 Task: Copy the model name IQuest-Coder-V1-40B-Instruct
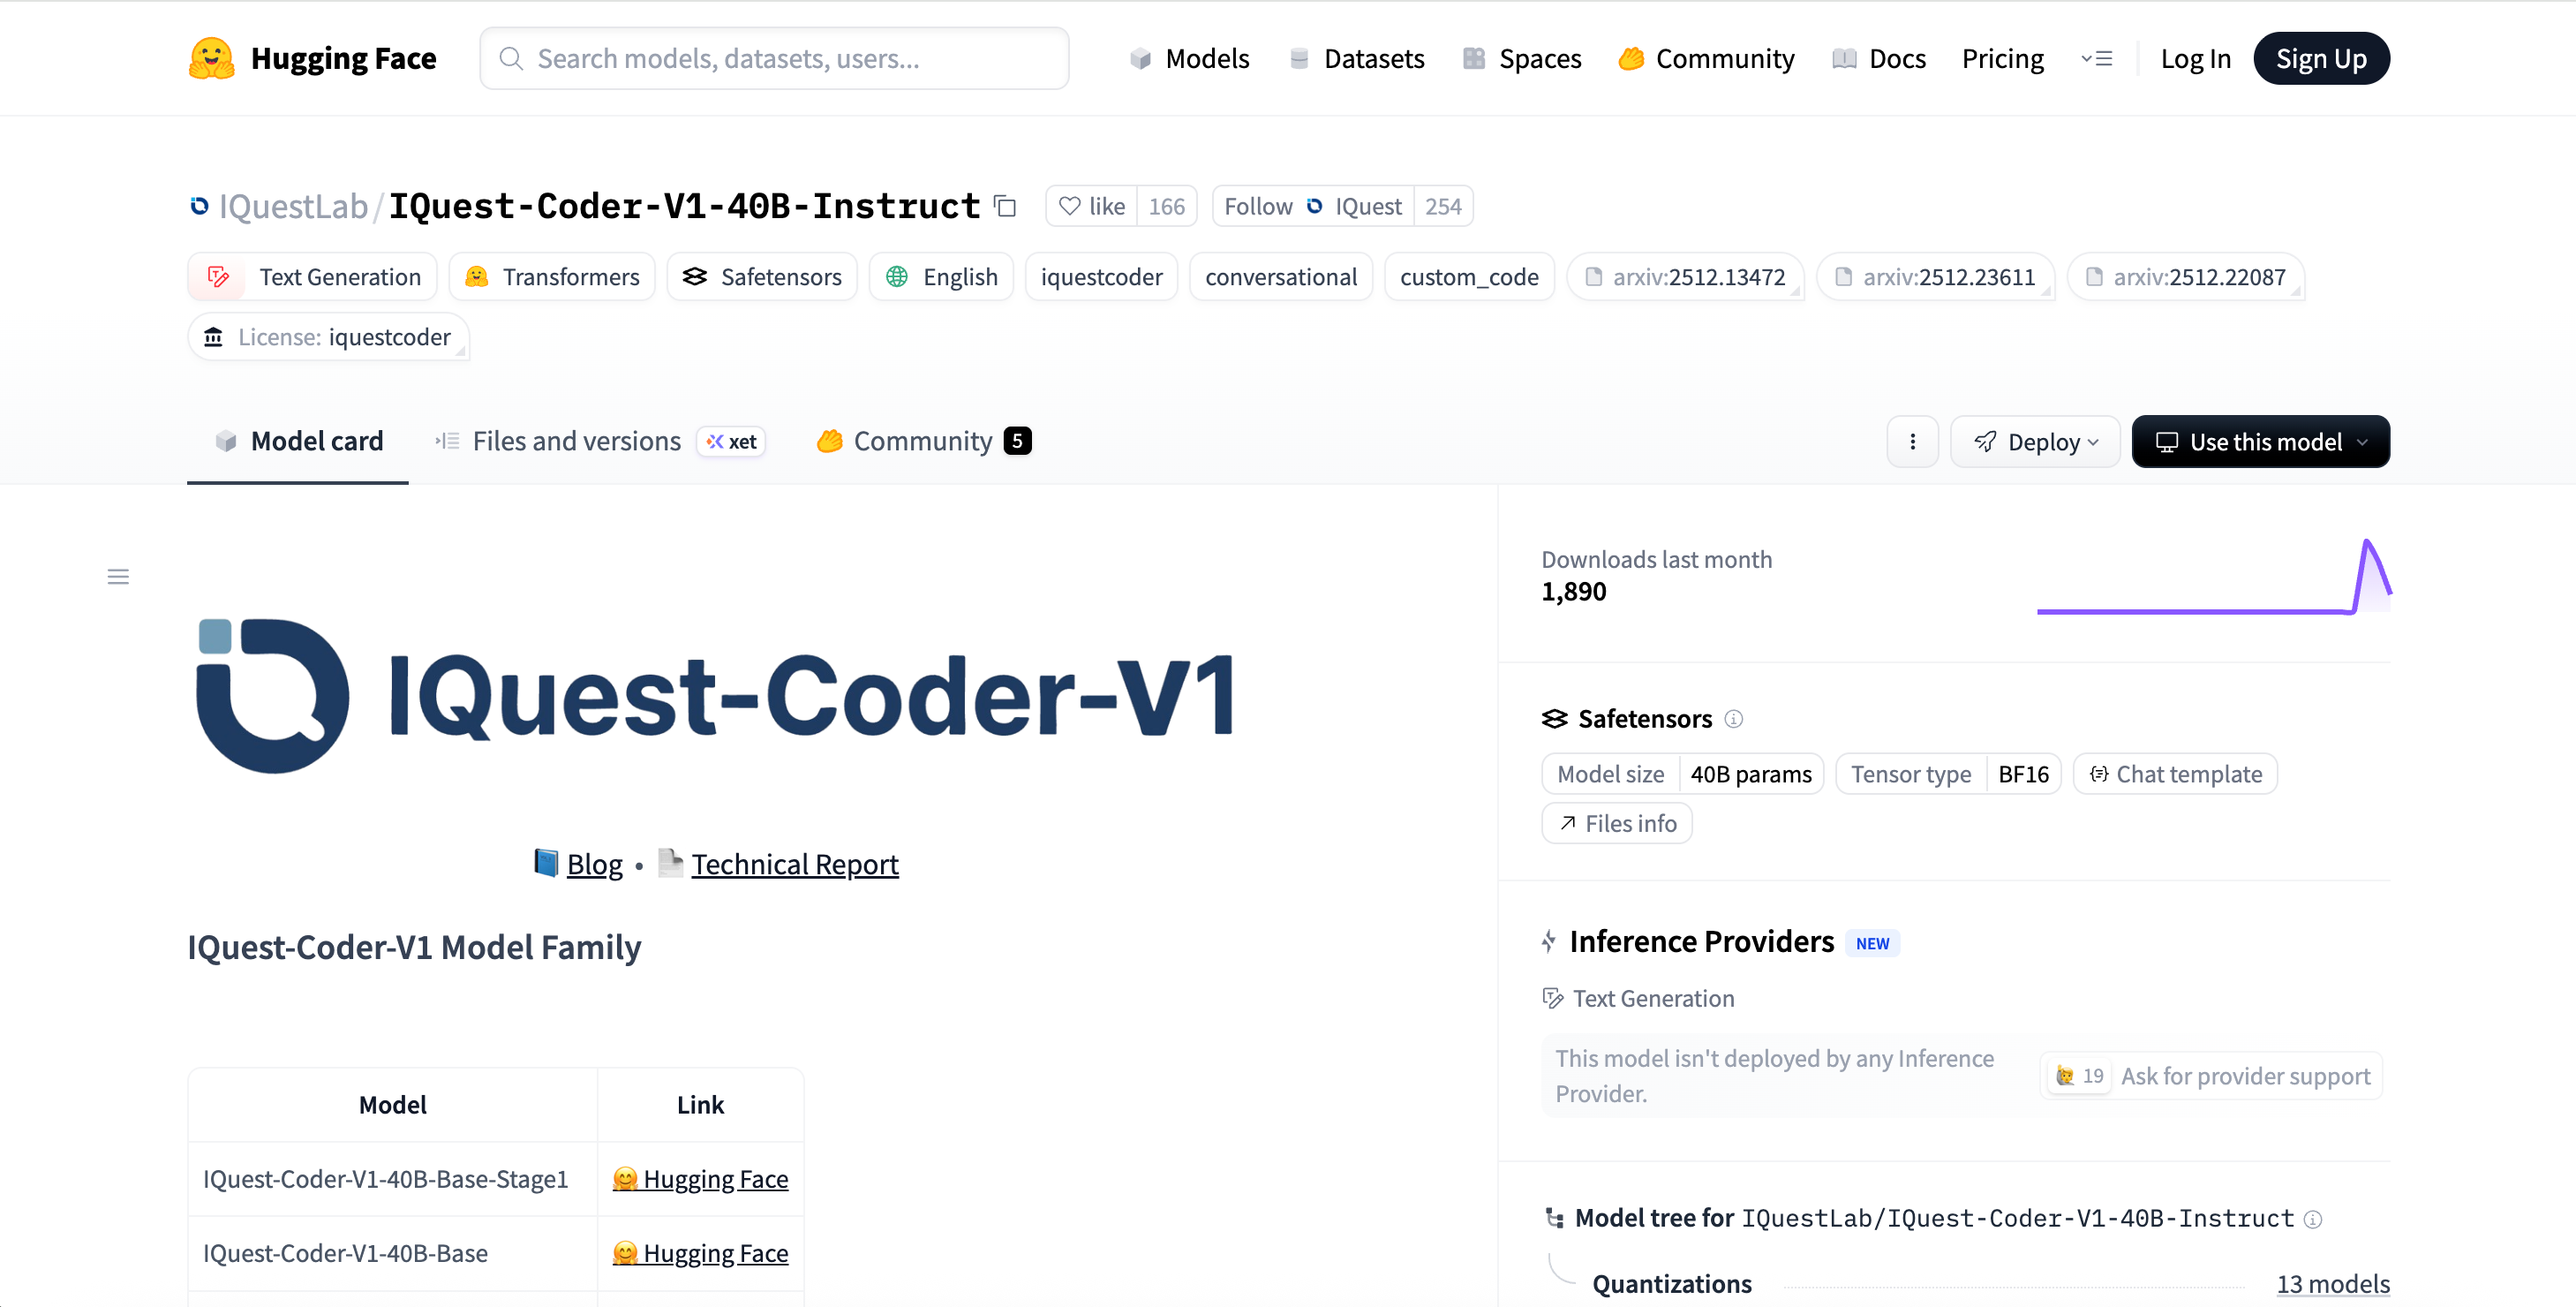pyautogui.click(x=1005, y=206)
